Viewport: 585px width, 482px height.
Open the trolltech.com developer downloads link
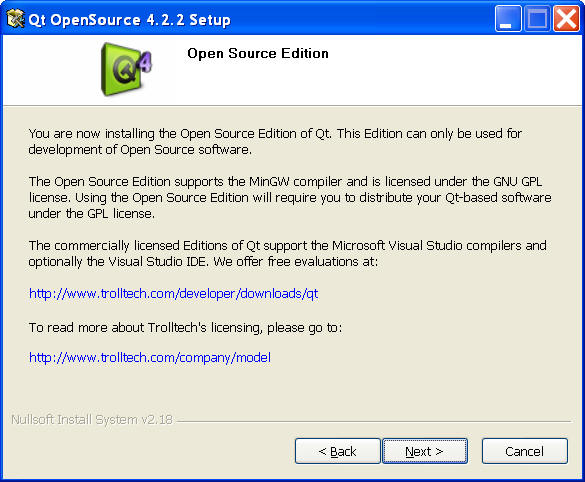173,294
